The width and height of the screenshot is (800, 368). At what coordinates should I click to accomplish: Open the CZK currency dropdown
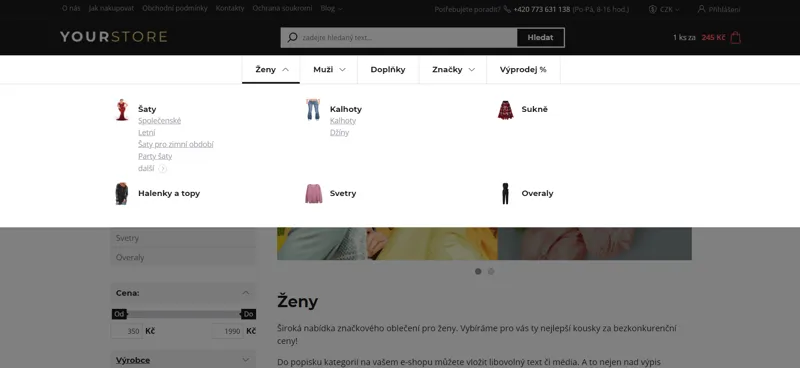pos(664,9)
